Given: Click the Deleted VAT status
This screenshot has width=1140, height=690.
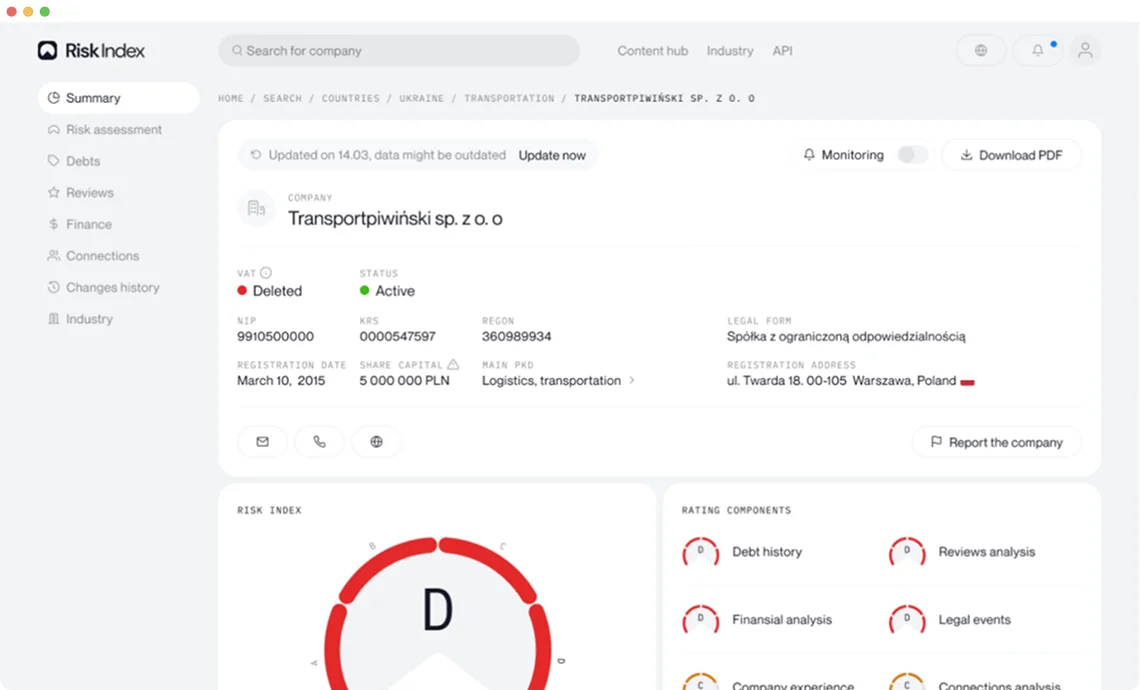Looking at the screenshot, I should 277,291.
